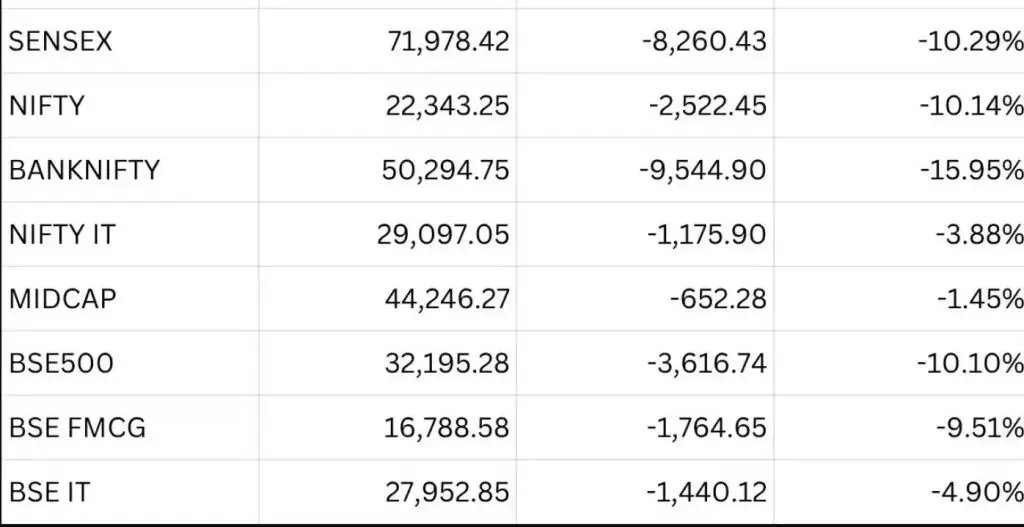1024x527 pixels.
Task: Click the value 29,097.05 cell
Action: (447, 235)
